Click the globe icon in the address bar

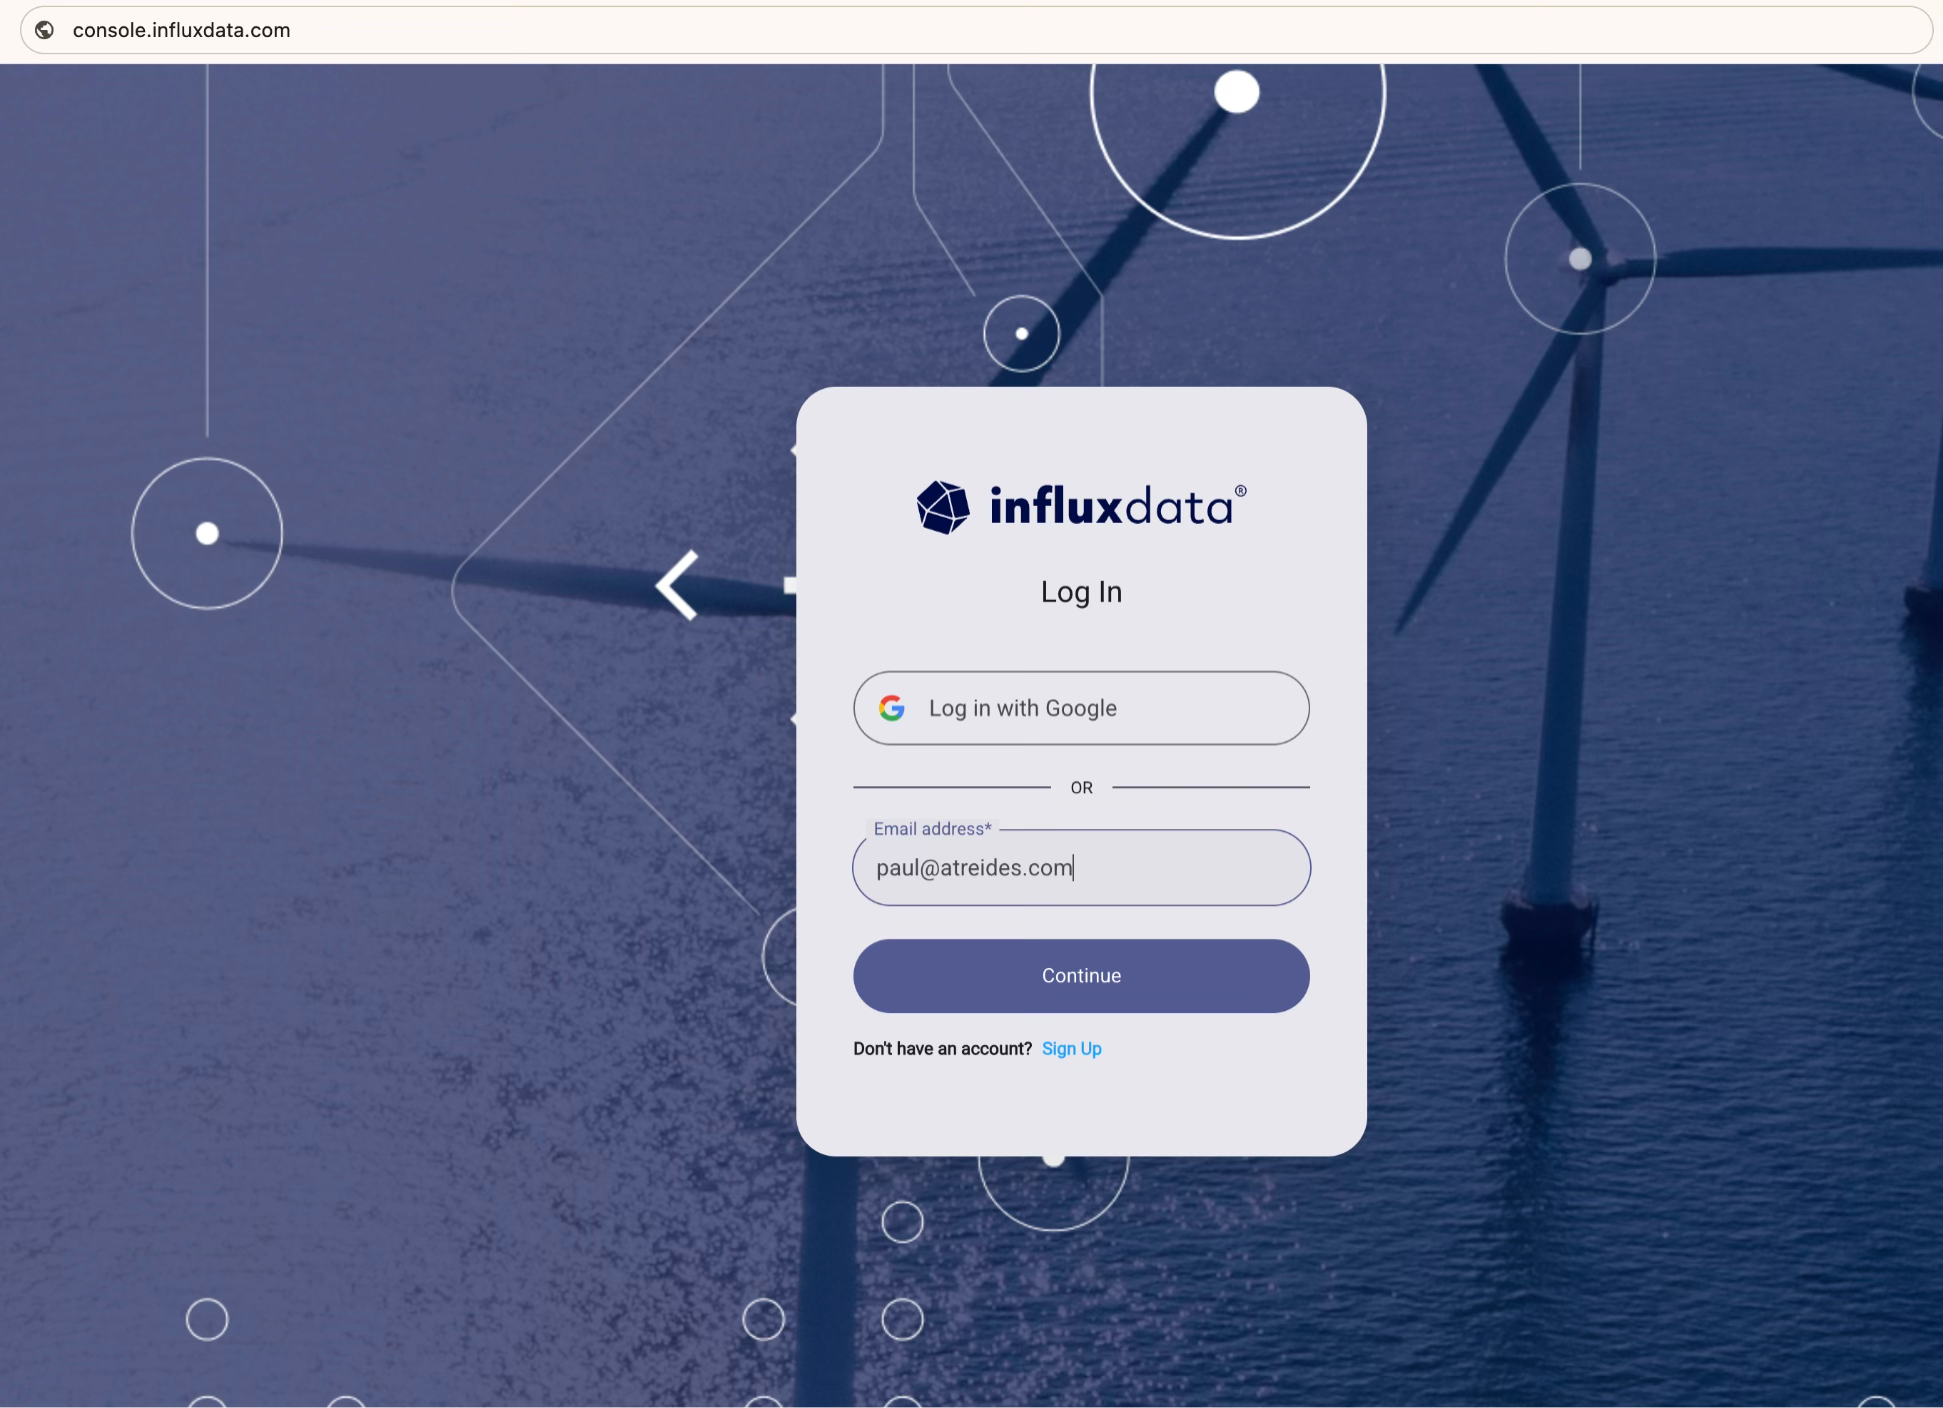tap(44, 30)
